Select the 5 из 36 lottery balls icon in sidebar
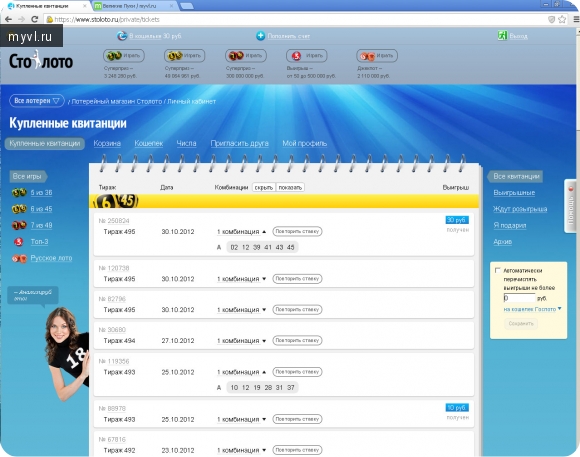Viewport: 580px width, 457px height. tap(19, 192)
